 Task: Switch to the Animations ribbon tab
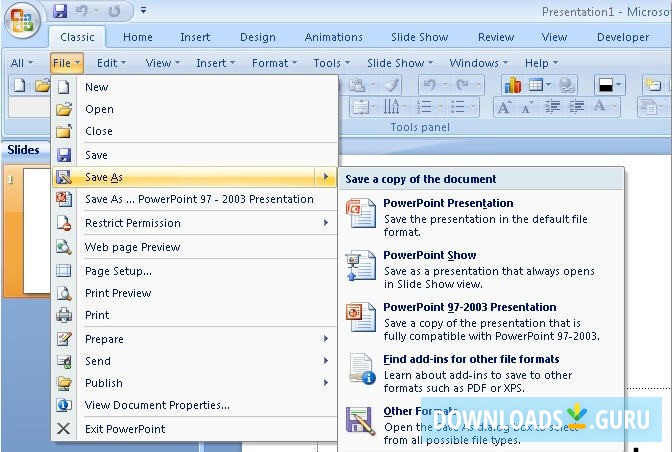pyautogui.click(x=333, y=37)
